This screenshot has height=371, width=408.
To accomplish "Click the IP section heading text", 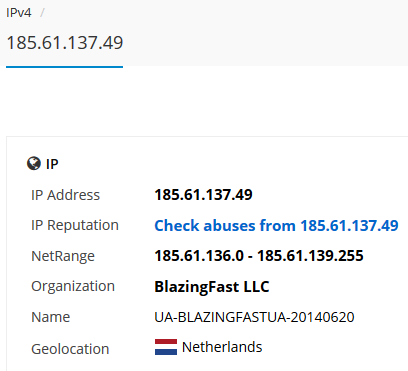I will pos(52,164).
